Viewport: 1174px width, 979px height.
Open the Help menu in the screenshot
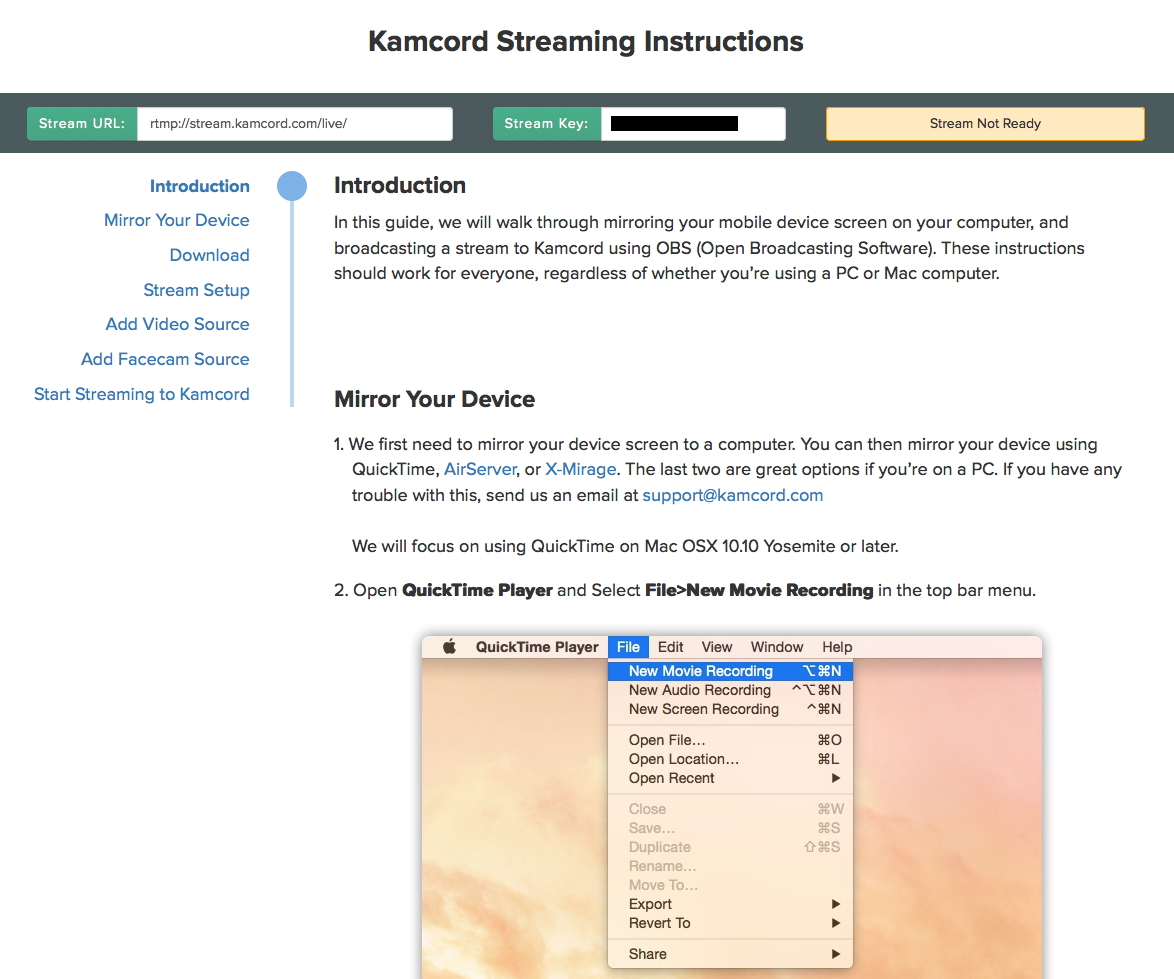coord(837,647)
